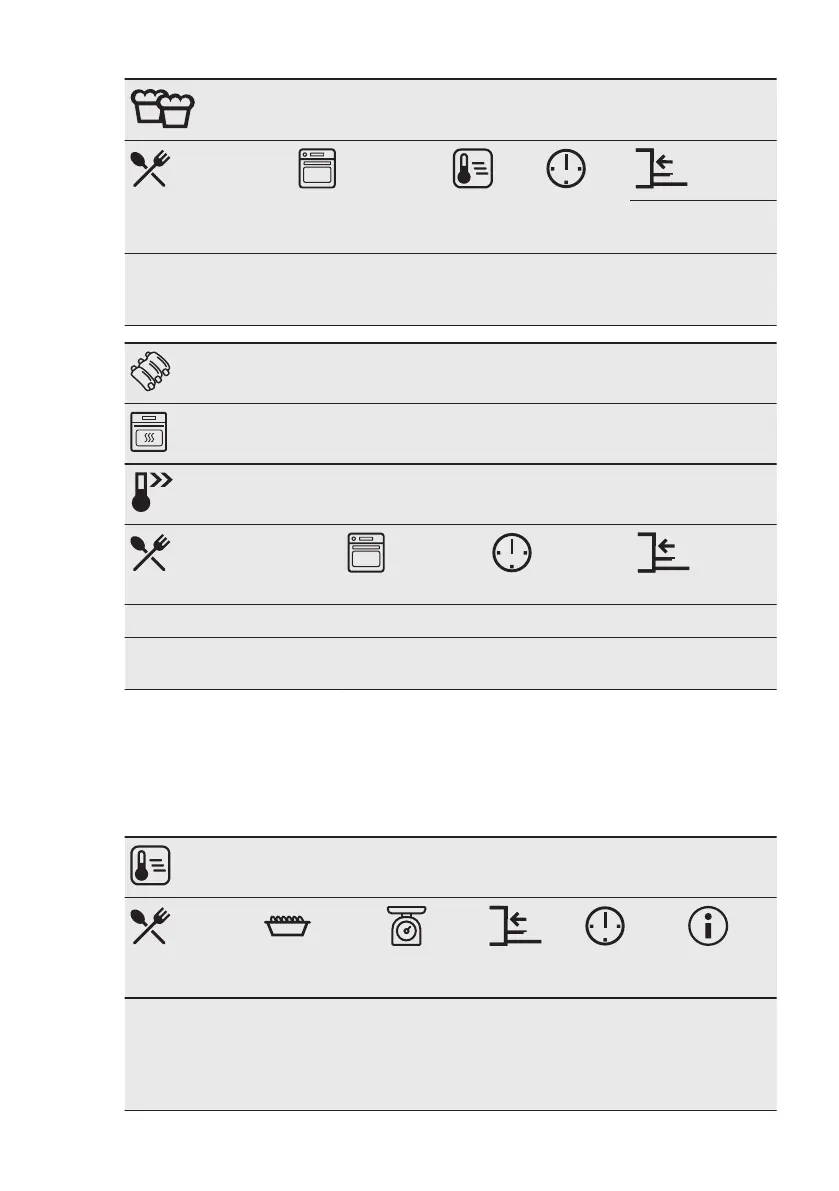
Task: Click the shelf position icon in second table
Action: 663,552
